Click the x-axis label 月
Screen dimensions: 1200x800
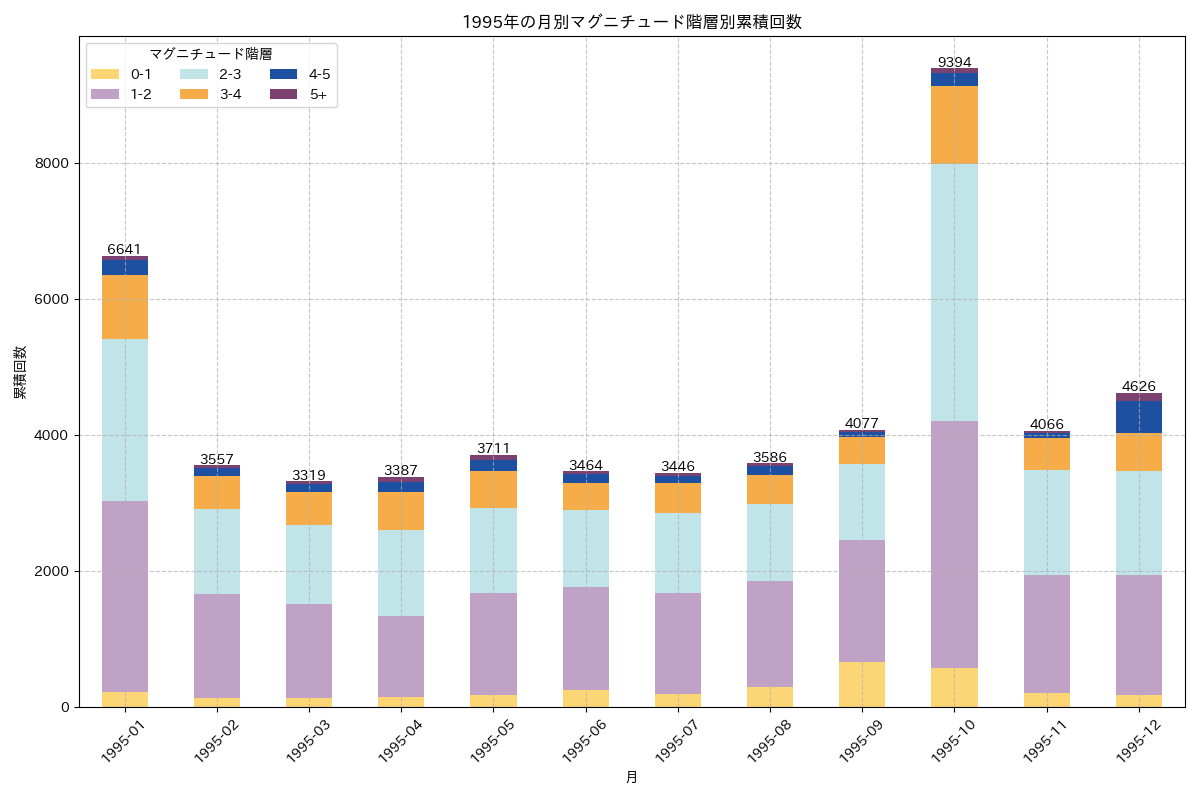point(631,777)
